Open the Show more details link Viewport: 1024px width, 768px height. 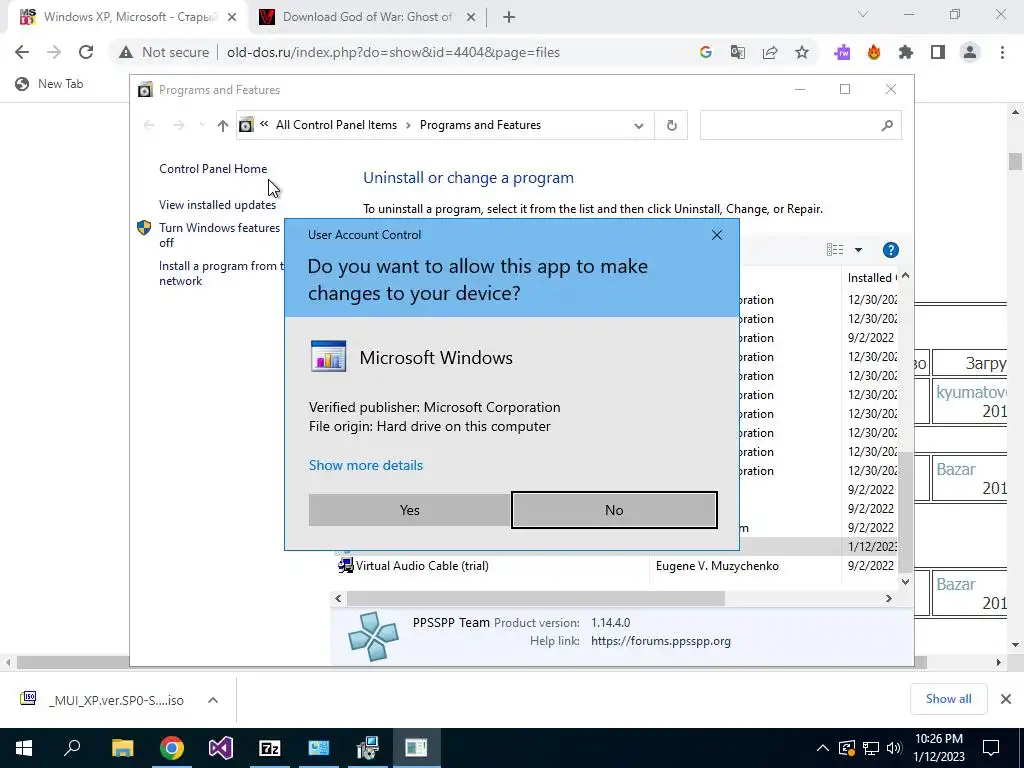366,465
